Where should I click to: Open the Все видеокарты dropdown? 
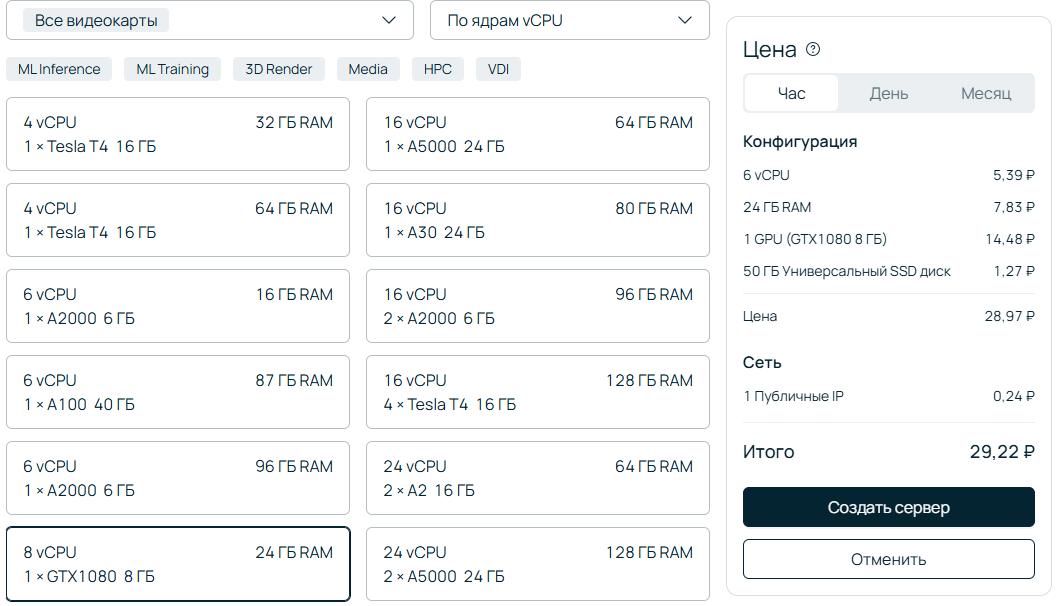coord(209,20)
